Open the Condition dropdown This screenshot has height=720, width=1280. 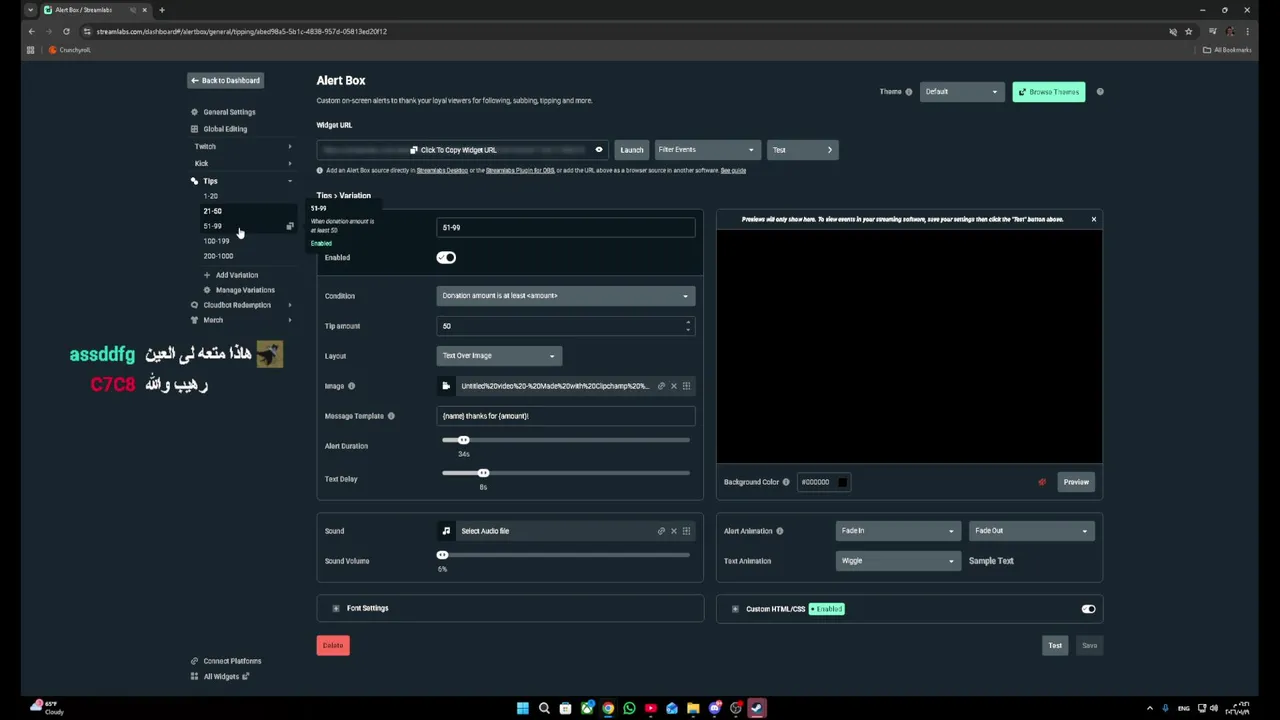(565, 296)
